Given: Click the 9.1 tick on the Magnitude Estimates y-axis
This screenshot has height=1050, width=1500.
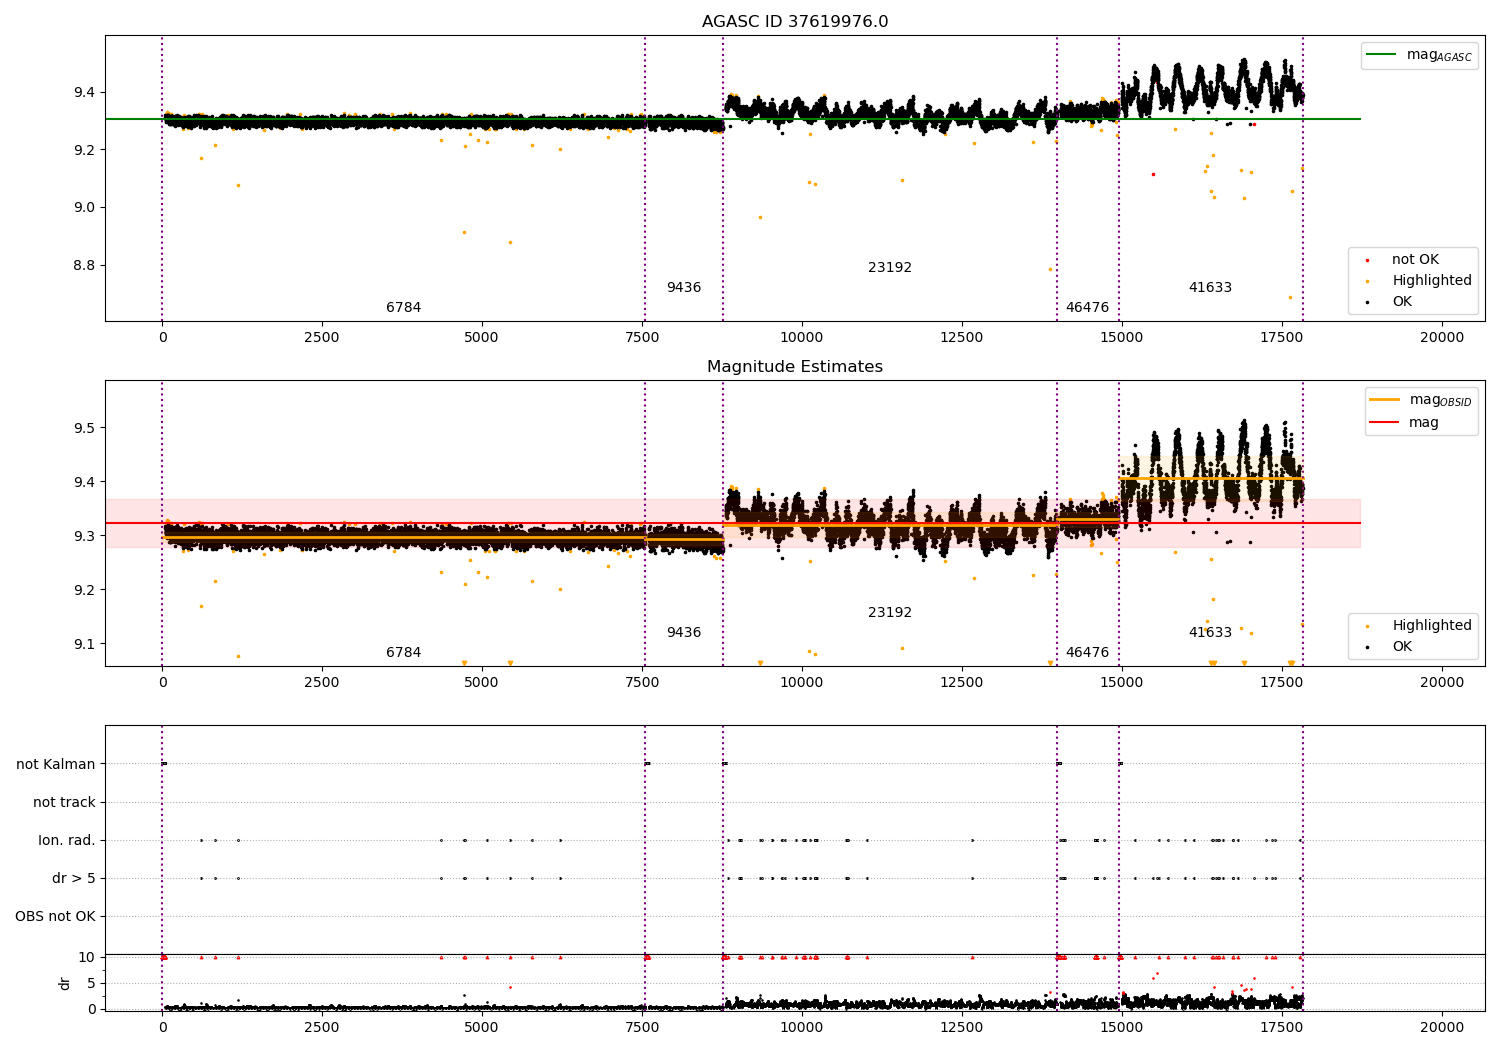Looking at the screenshot, I should 86,644.
